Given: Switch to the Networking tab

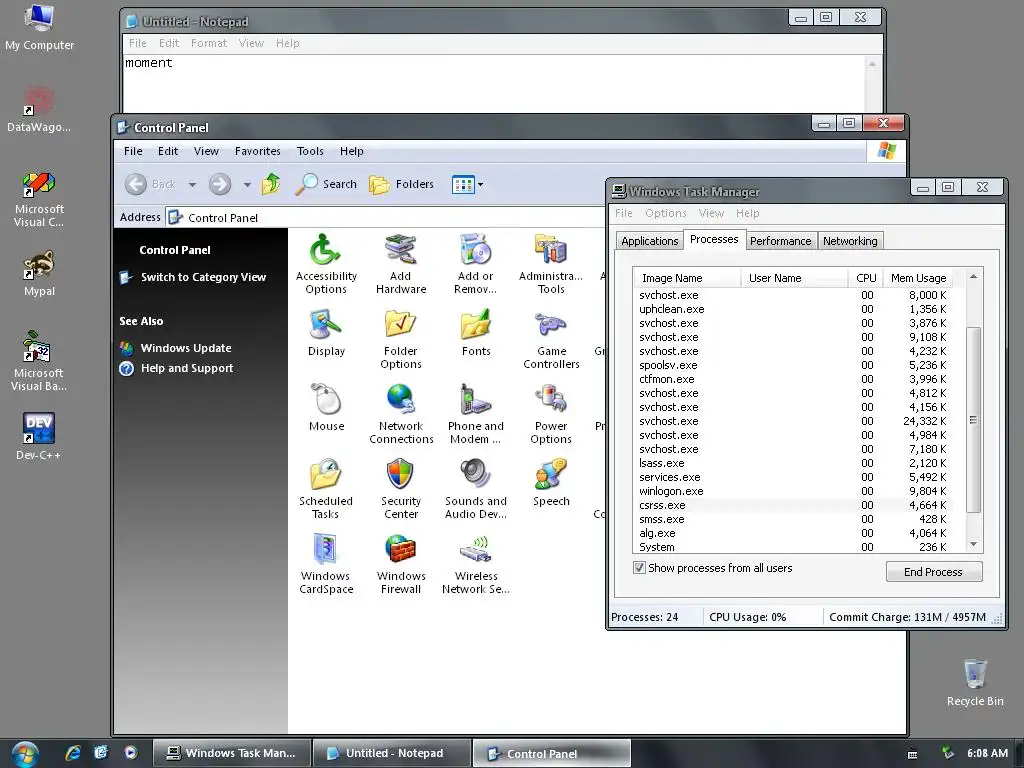Looking at the screenshot, I should pyautogui.click(x=850, y=241).
